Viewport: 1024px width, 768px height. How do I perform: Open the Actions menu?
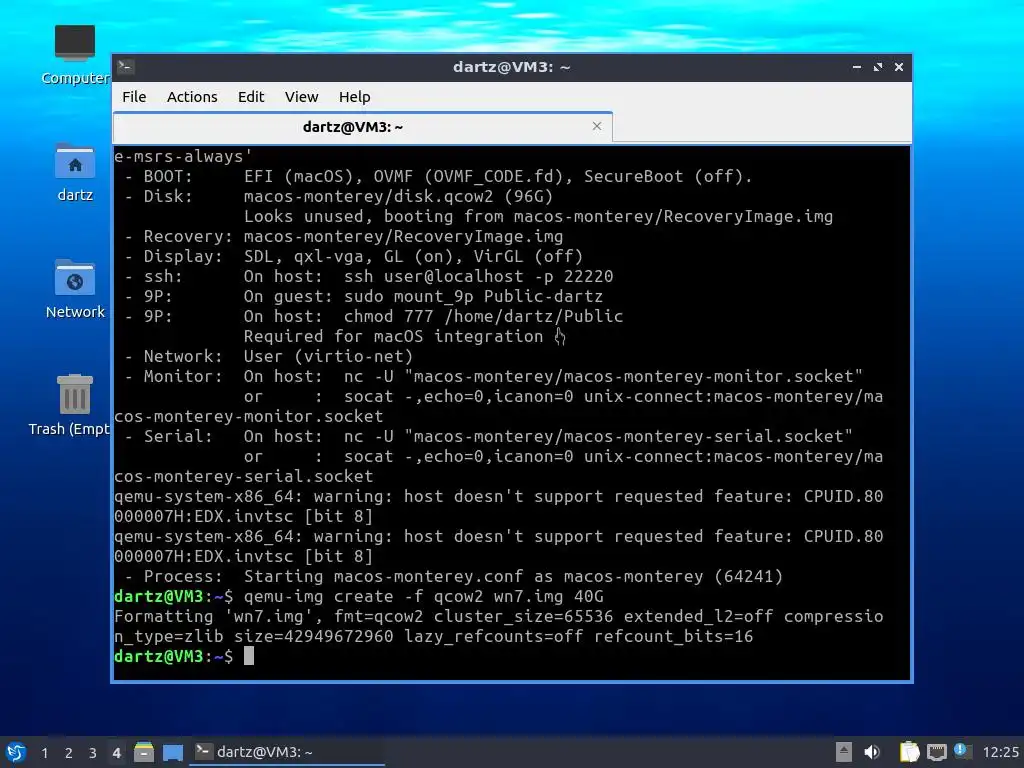192,97
